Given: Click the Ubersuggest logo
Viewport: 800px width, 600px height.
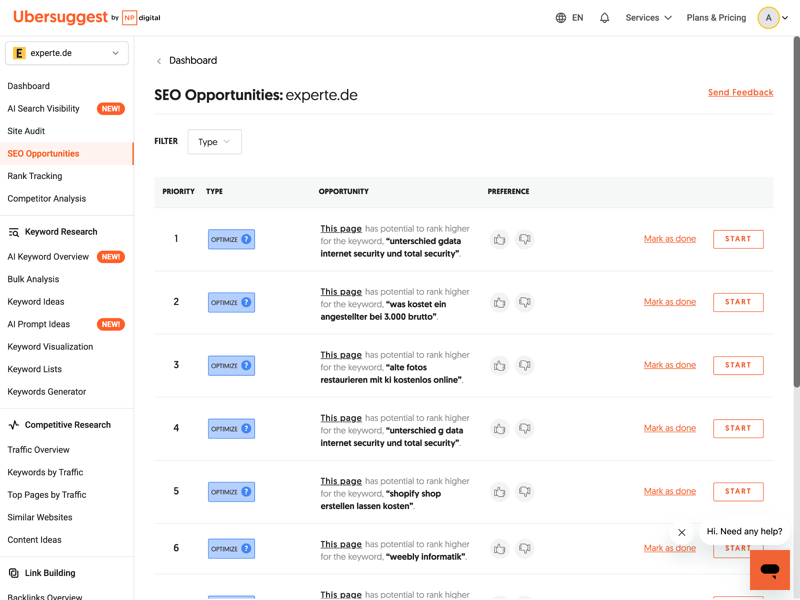Looking at the screenshot, I should [60, 17].
